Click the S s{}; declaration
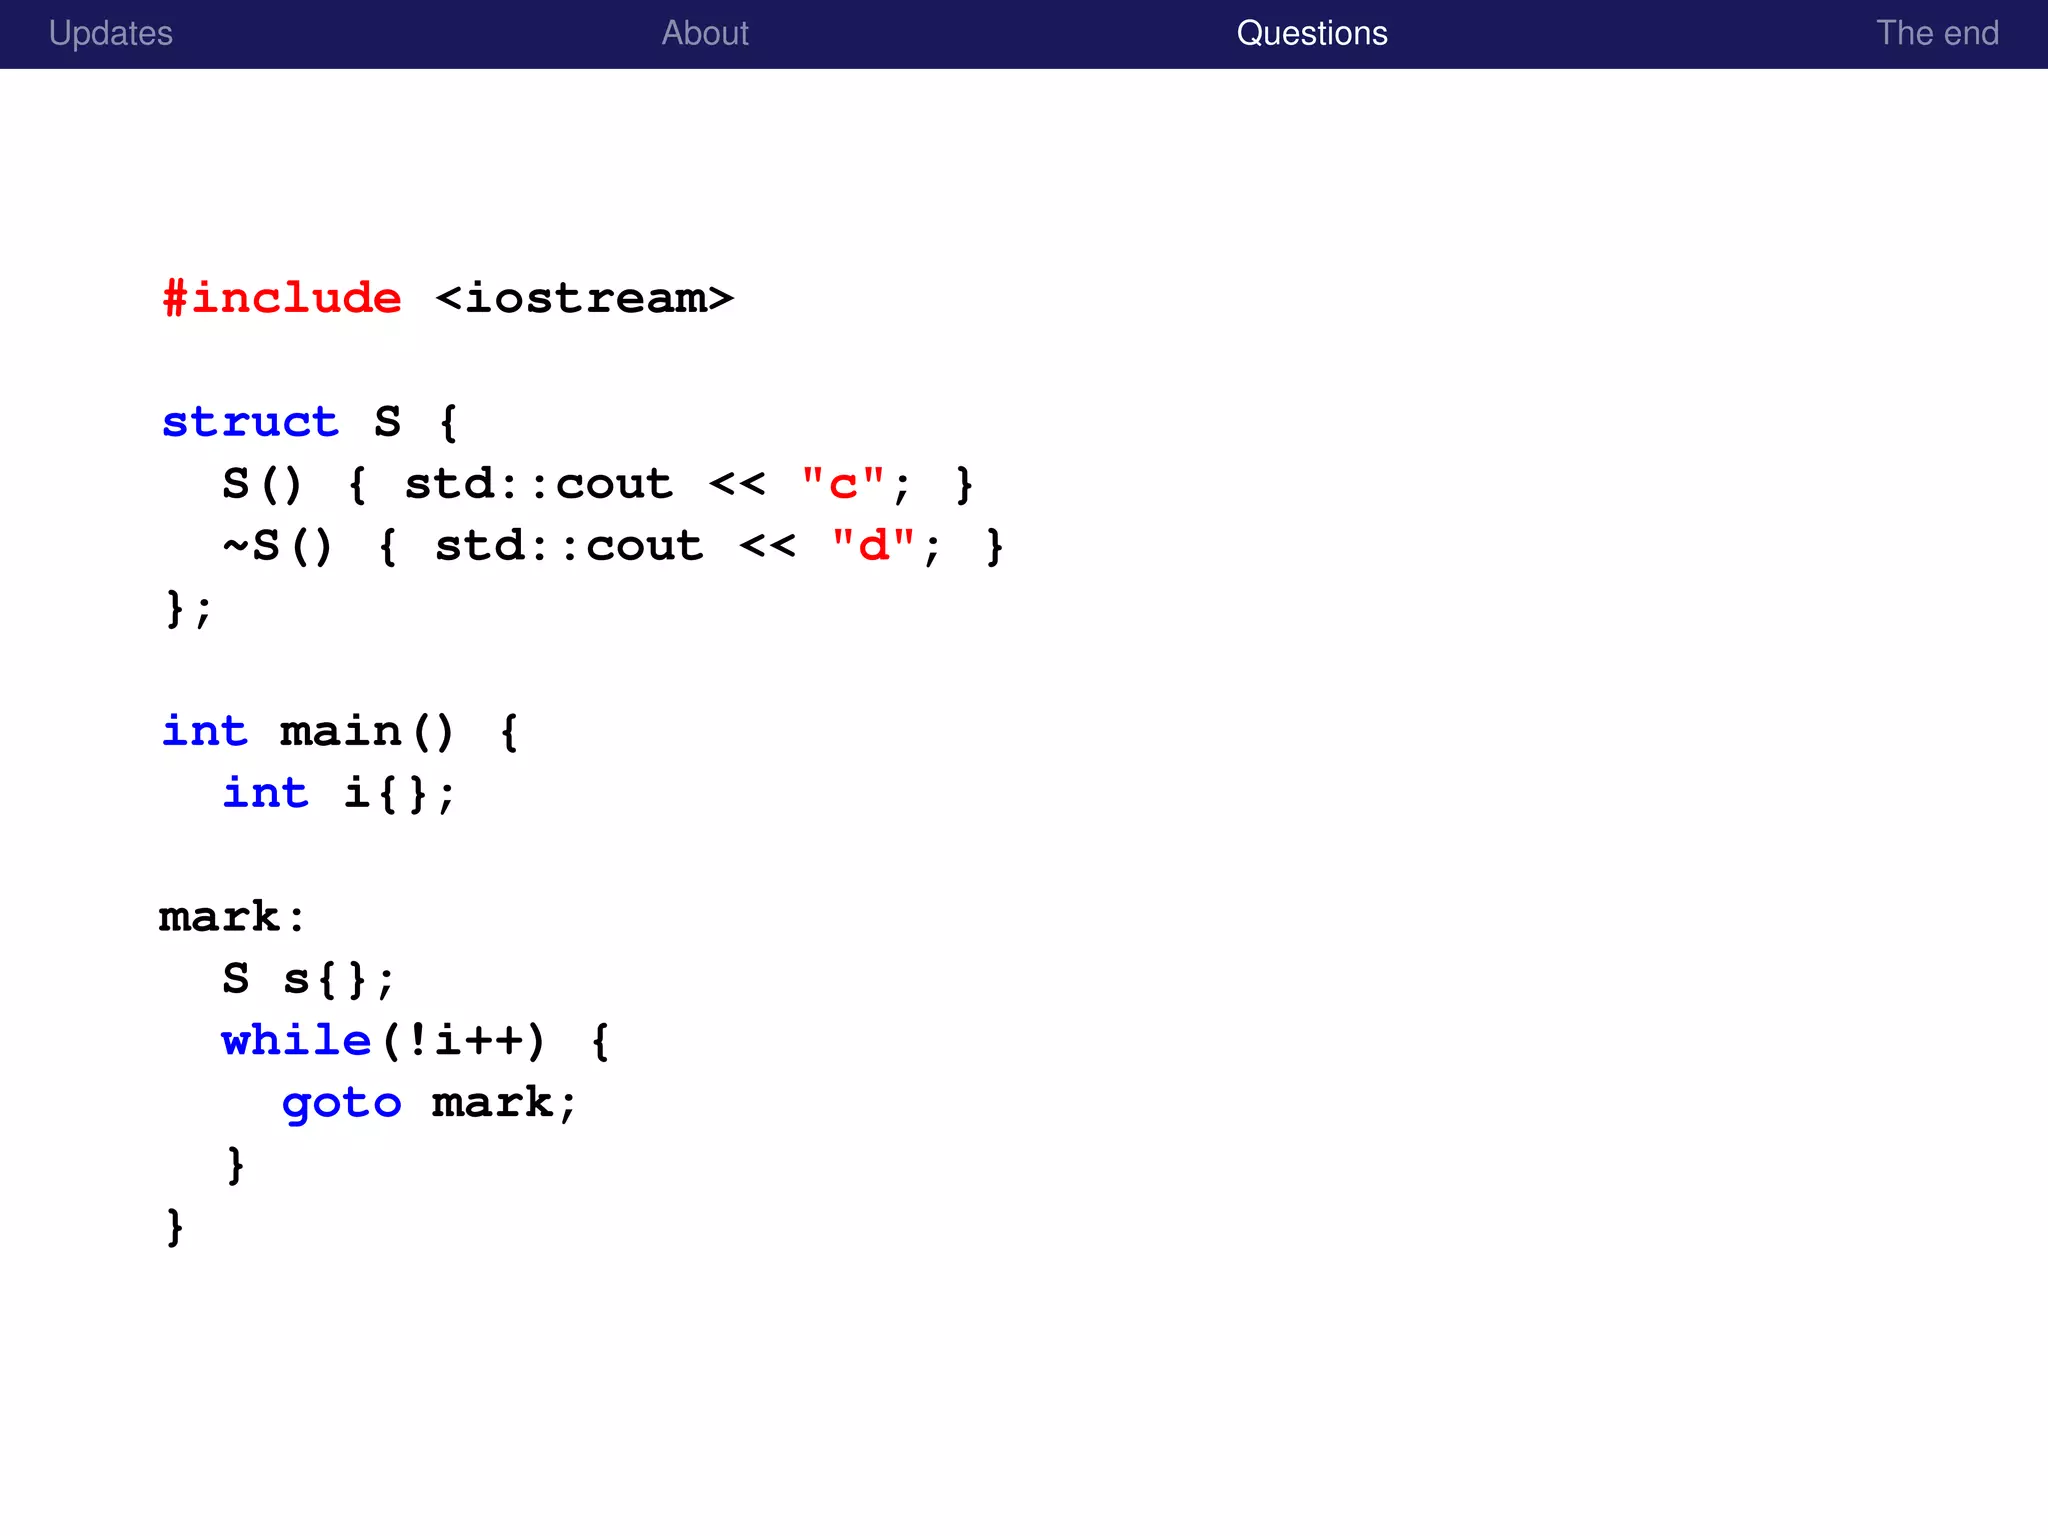Image resolution: width=2048 pixels, height=1536 pixels. click(308, 979)
